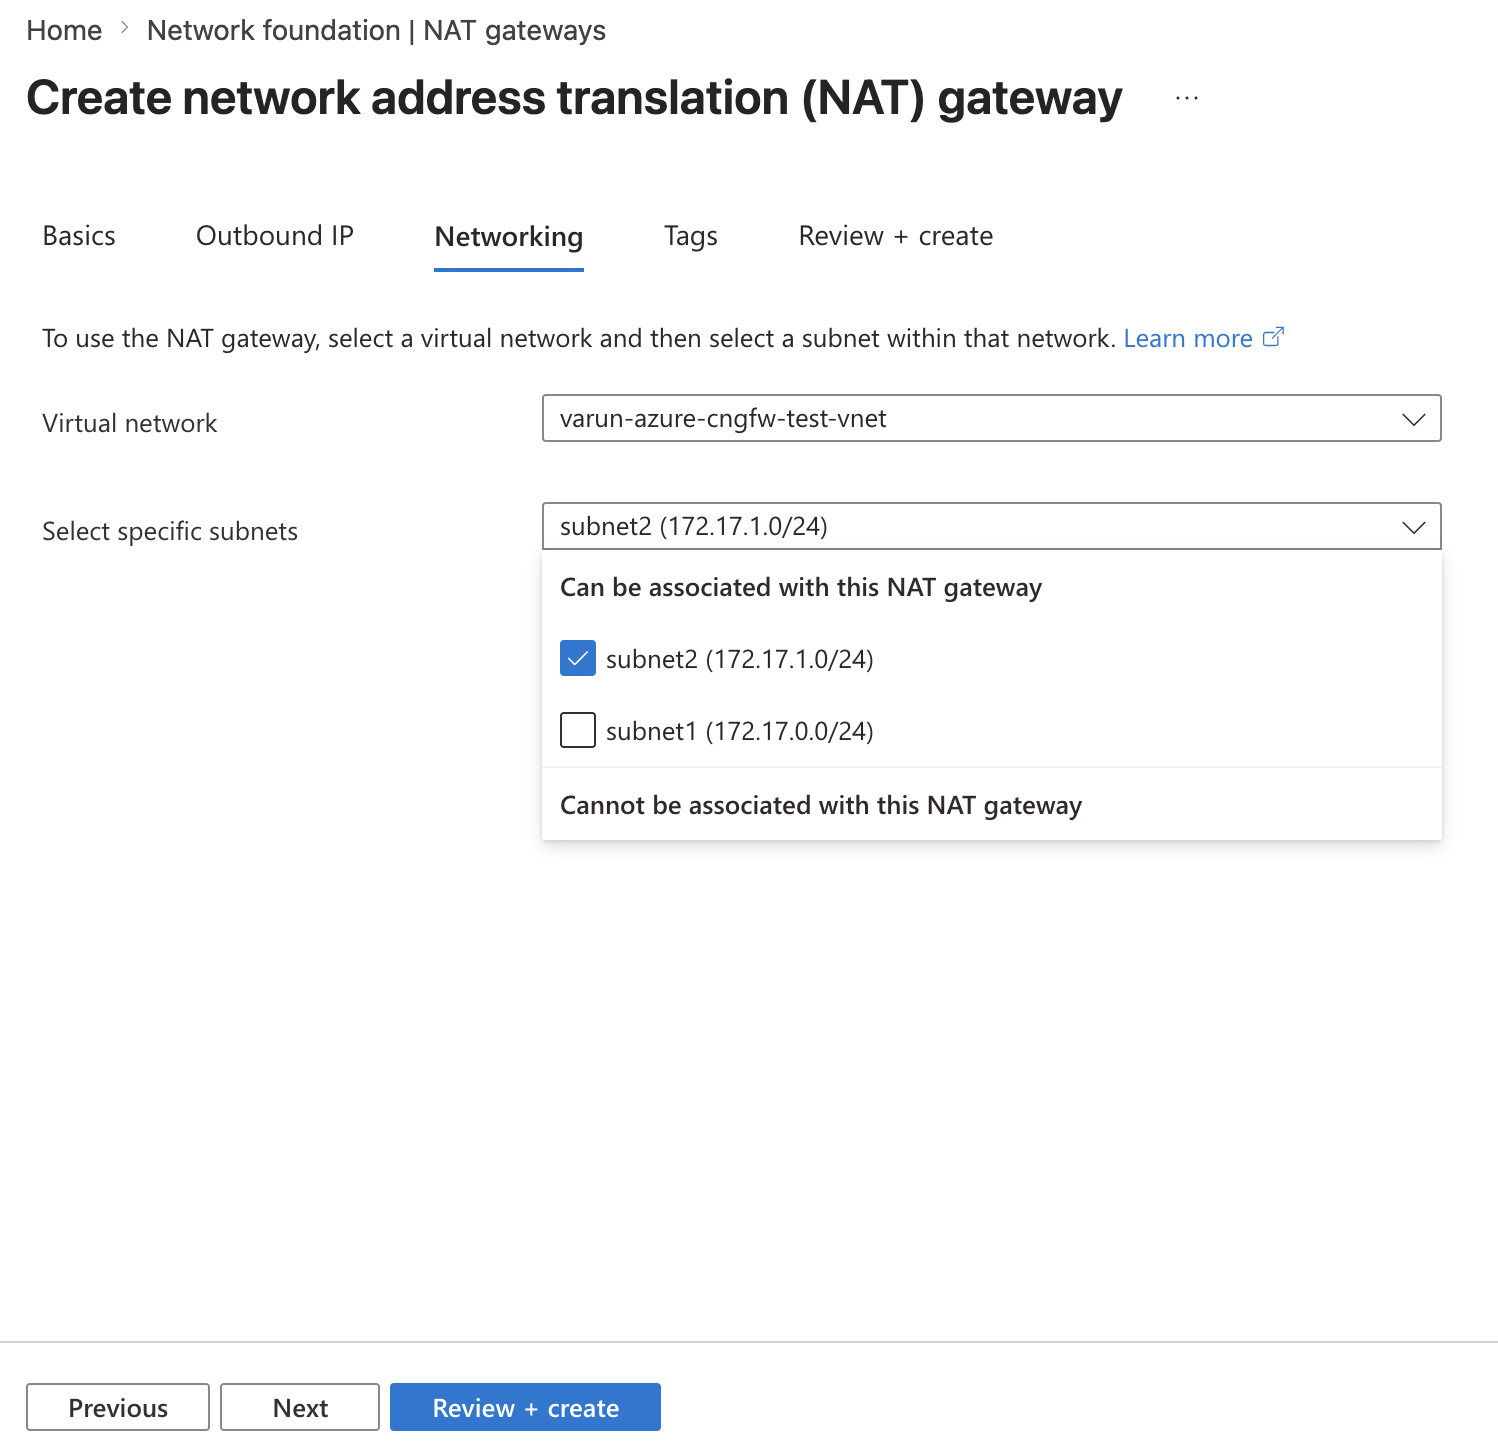Switch to the Basics tab

[x=79, y=236]
